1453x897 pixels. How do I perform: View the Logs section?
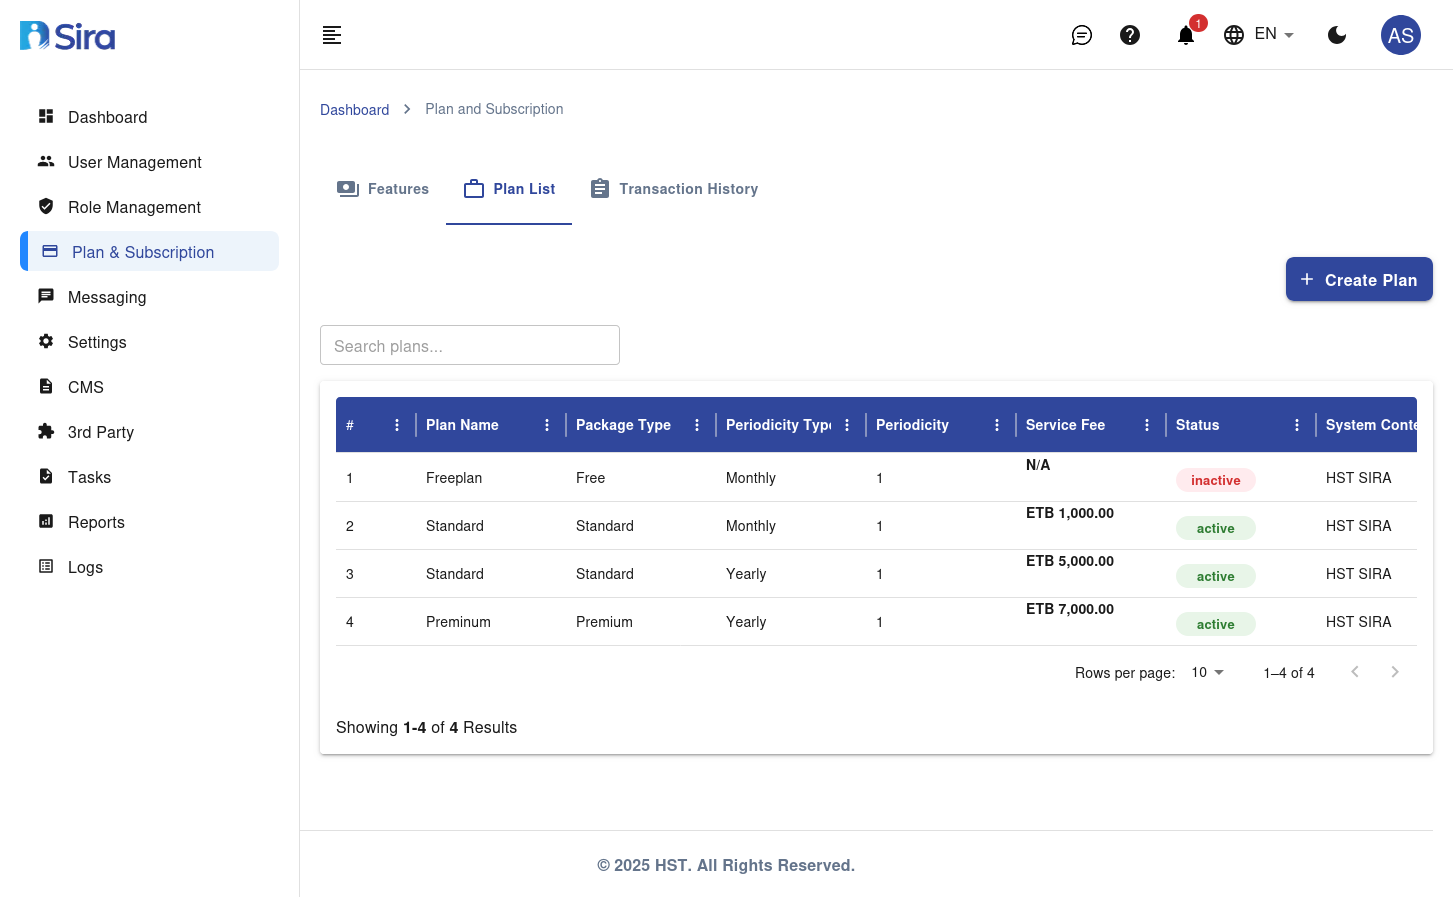[85, 567]
